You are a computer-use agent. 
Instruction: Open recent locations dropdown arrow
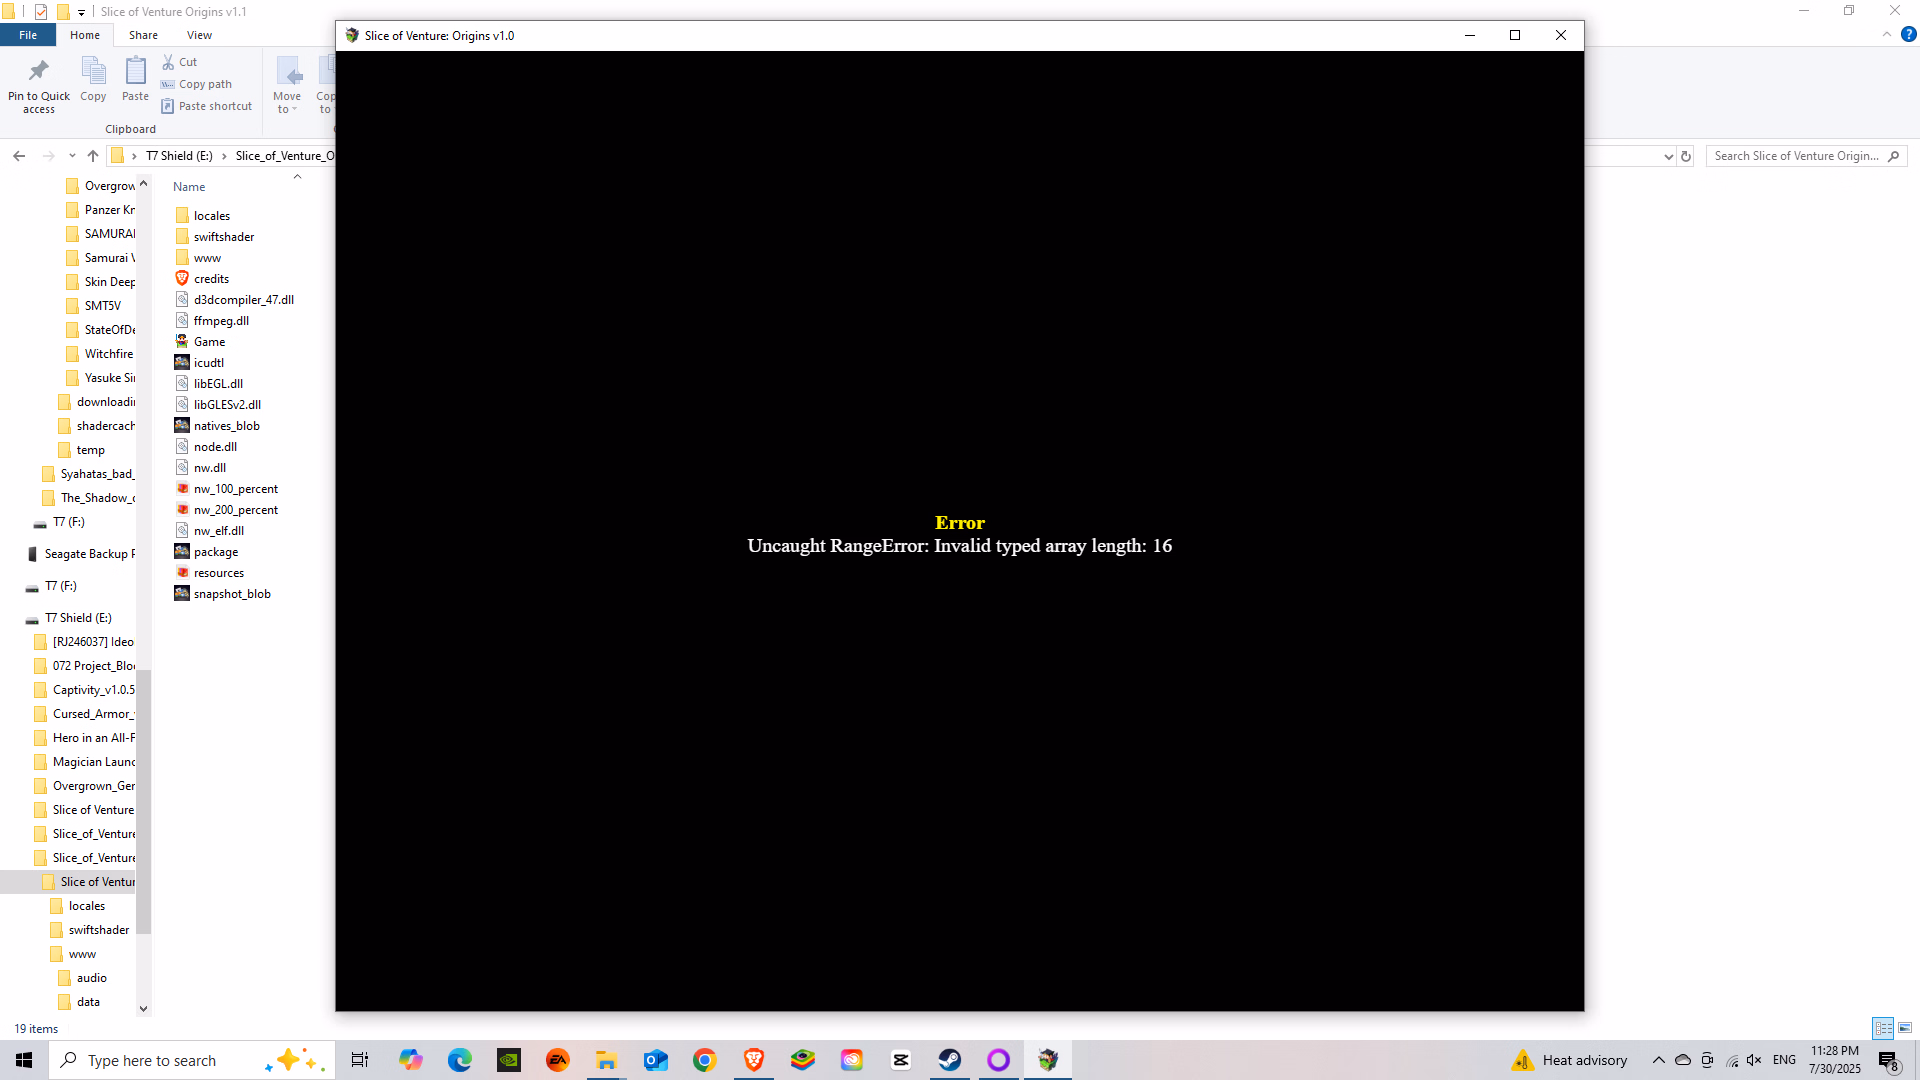pos(72,156)
